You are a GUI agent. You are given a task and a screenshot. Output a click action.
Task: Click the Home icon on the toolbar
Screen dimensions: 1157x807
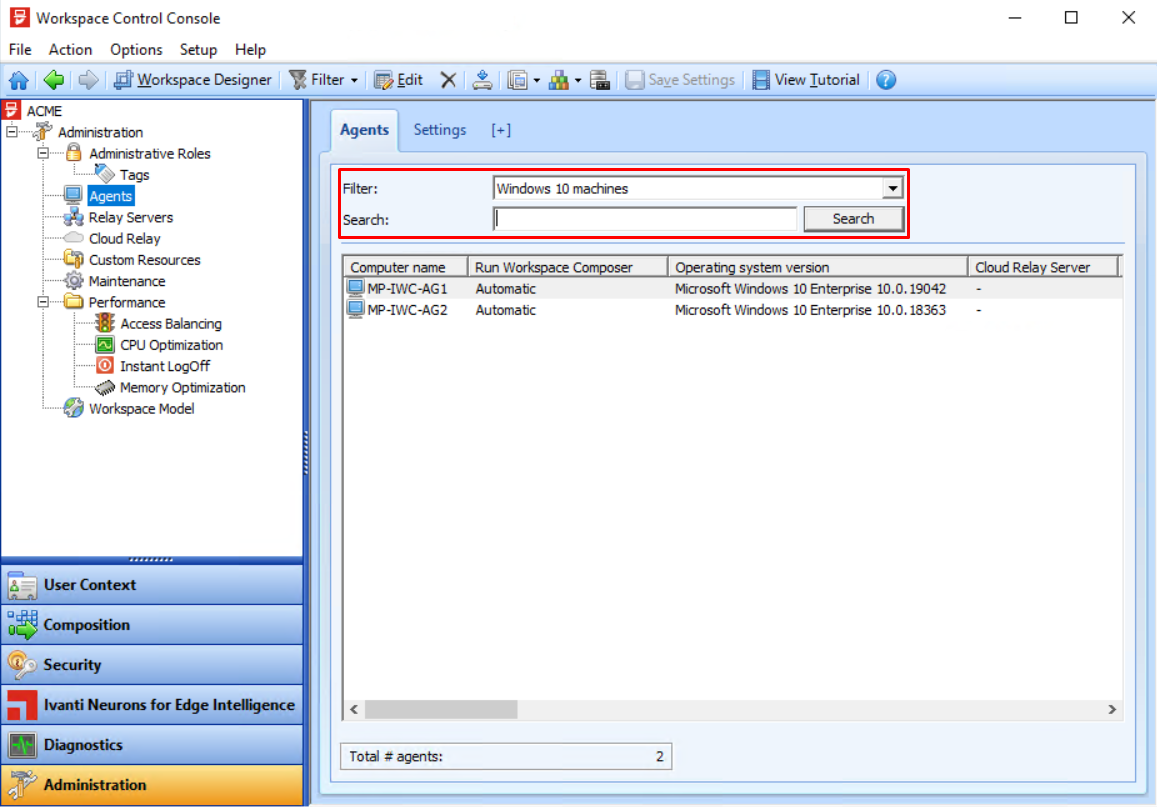tap(18, 79)
